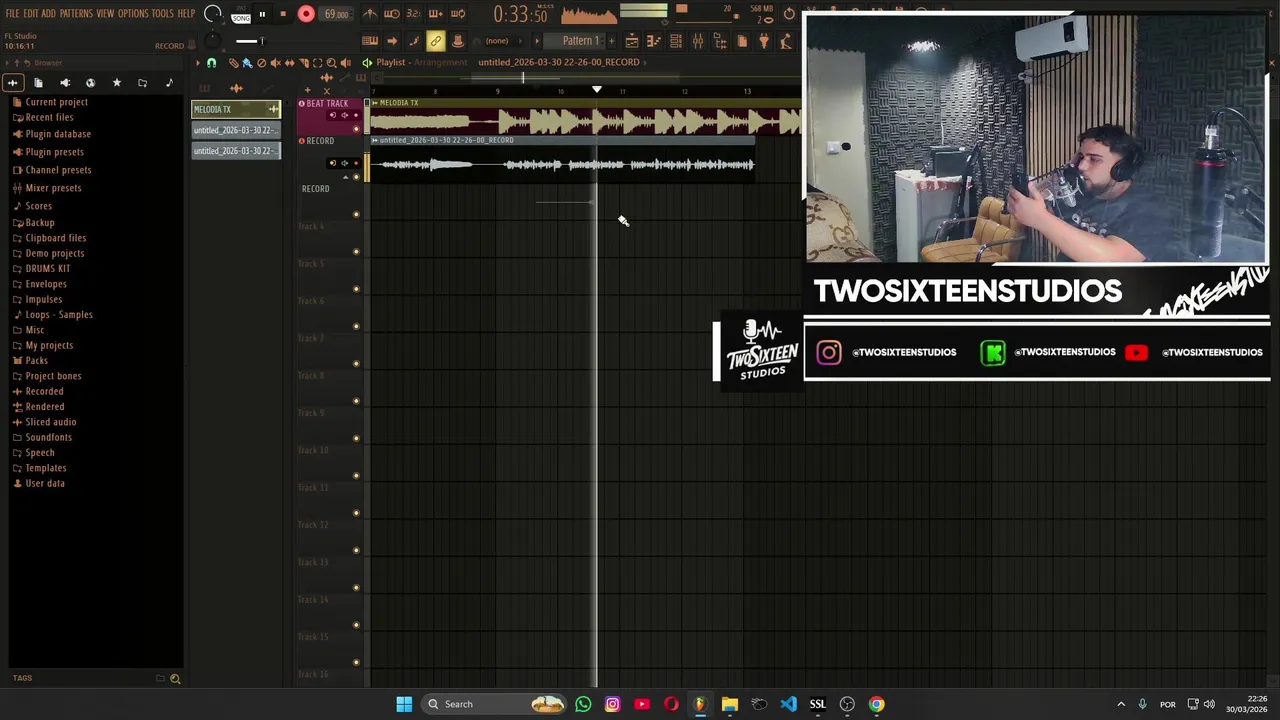Open the TOOLS menu
Viewport: 1280px width, 720px height.
(162, 14)
